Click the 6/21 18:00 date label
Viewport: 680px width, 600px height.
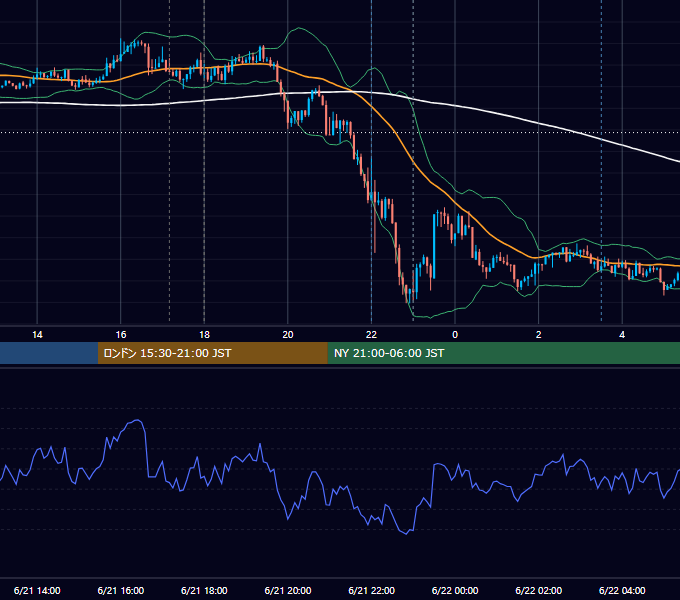tap(204, 590)
